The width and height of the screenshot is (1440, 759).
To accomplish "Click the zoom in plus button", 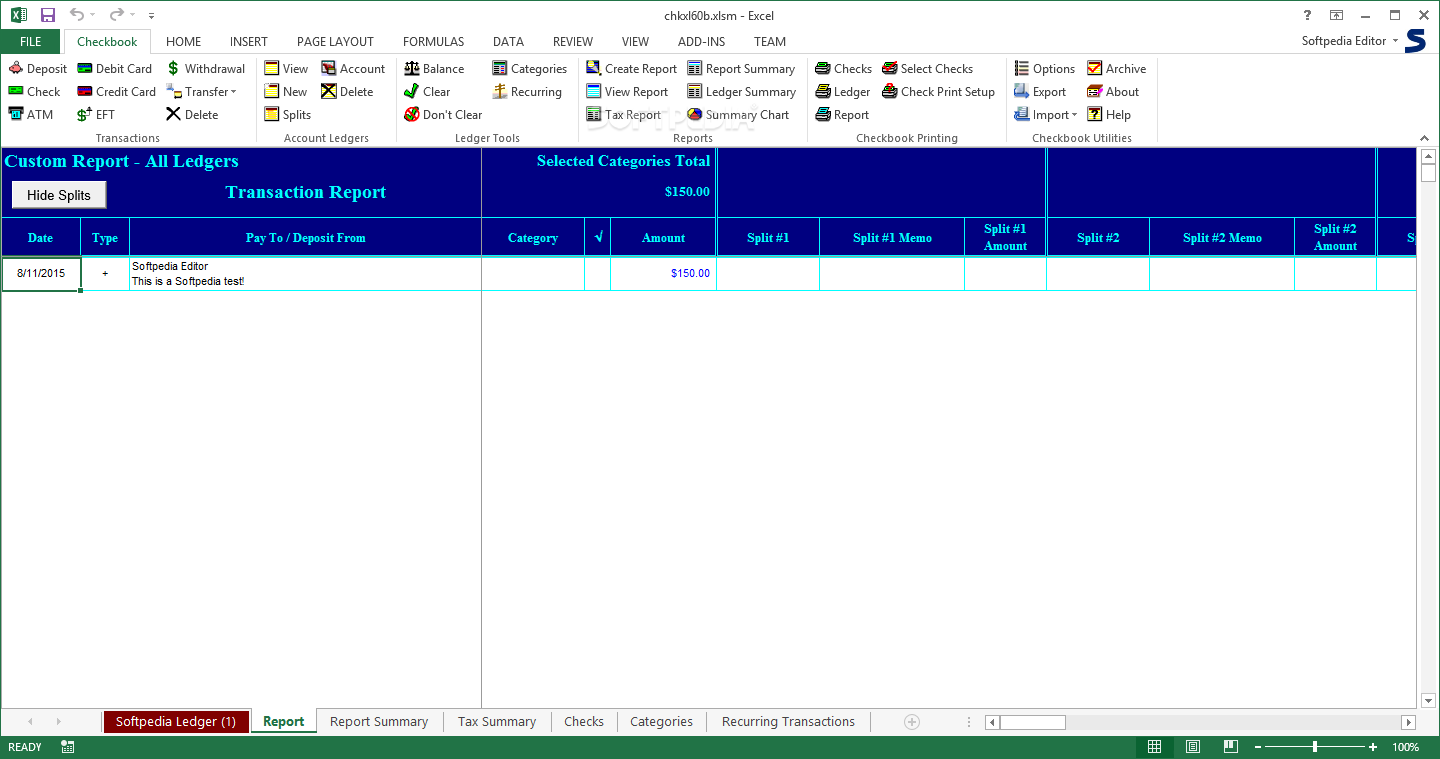I will (x=1373, y=747).
